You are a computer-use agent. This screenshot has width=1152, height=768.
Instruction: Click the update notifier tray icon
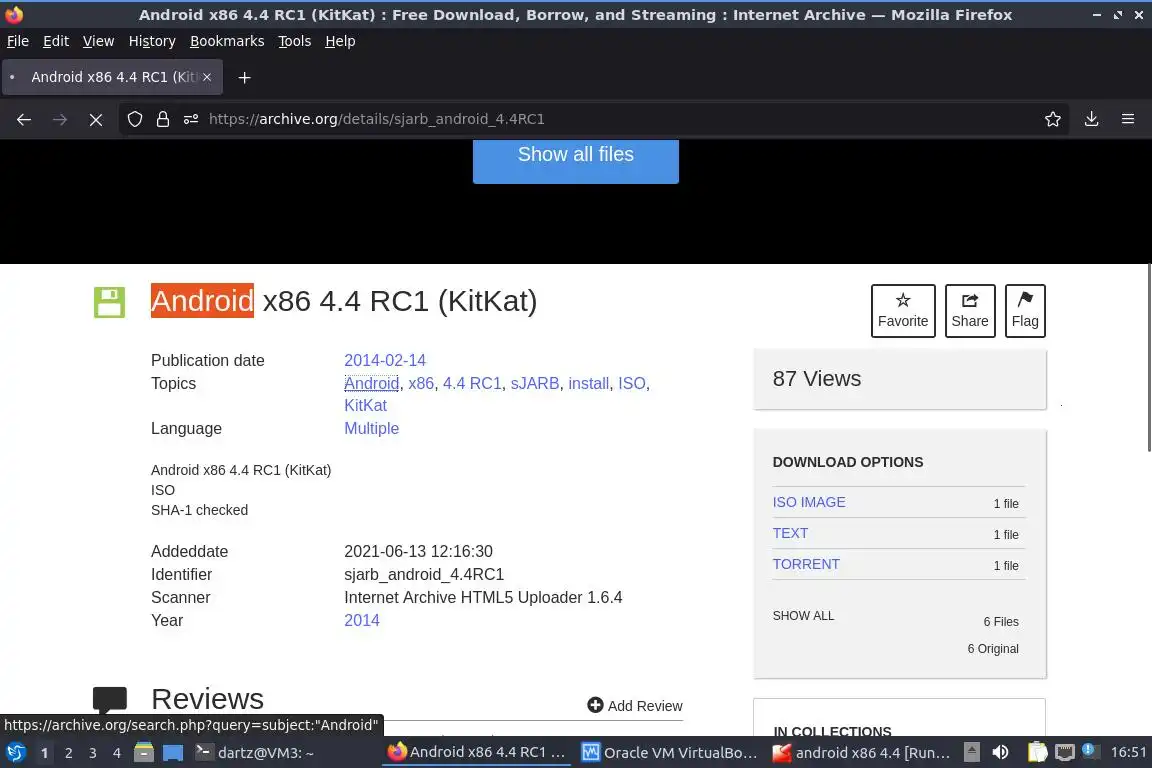coord(1090,751)
